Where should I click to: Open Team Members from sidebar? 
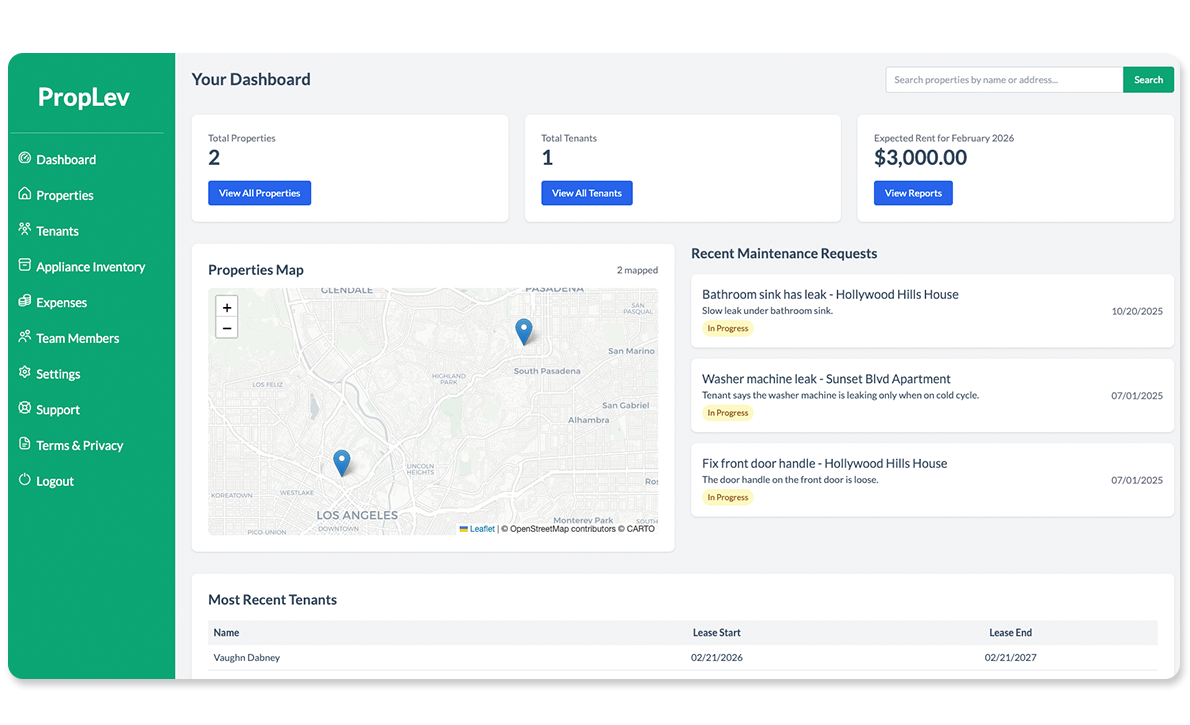point(77,338)
